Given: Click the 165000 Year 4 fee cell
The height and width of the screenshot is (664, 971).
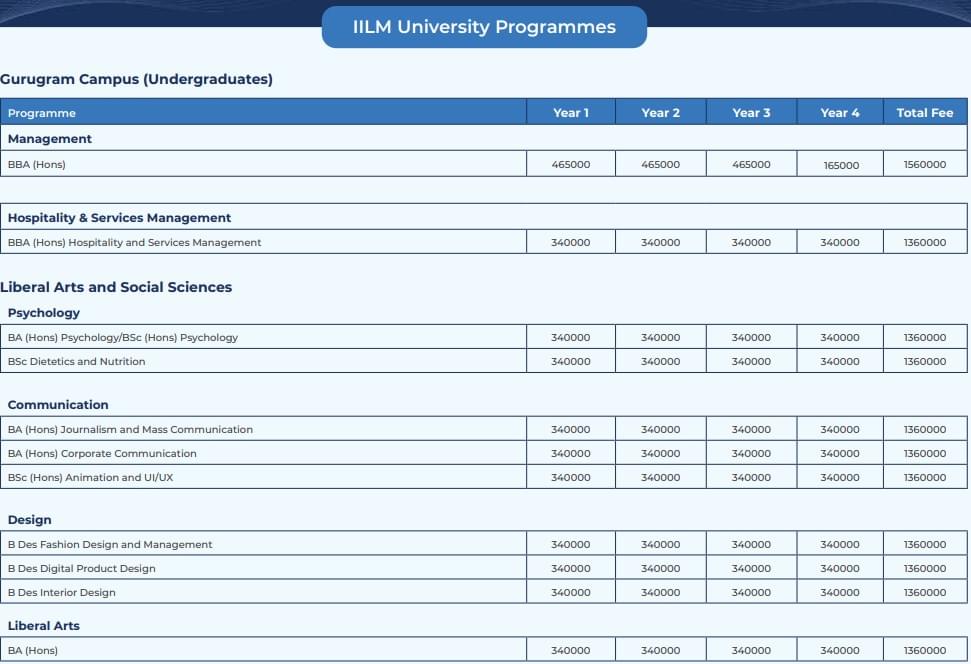Looking at the screenshot, I should coord(841,165).
